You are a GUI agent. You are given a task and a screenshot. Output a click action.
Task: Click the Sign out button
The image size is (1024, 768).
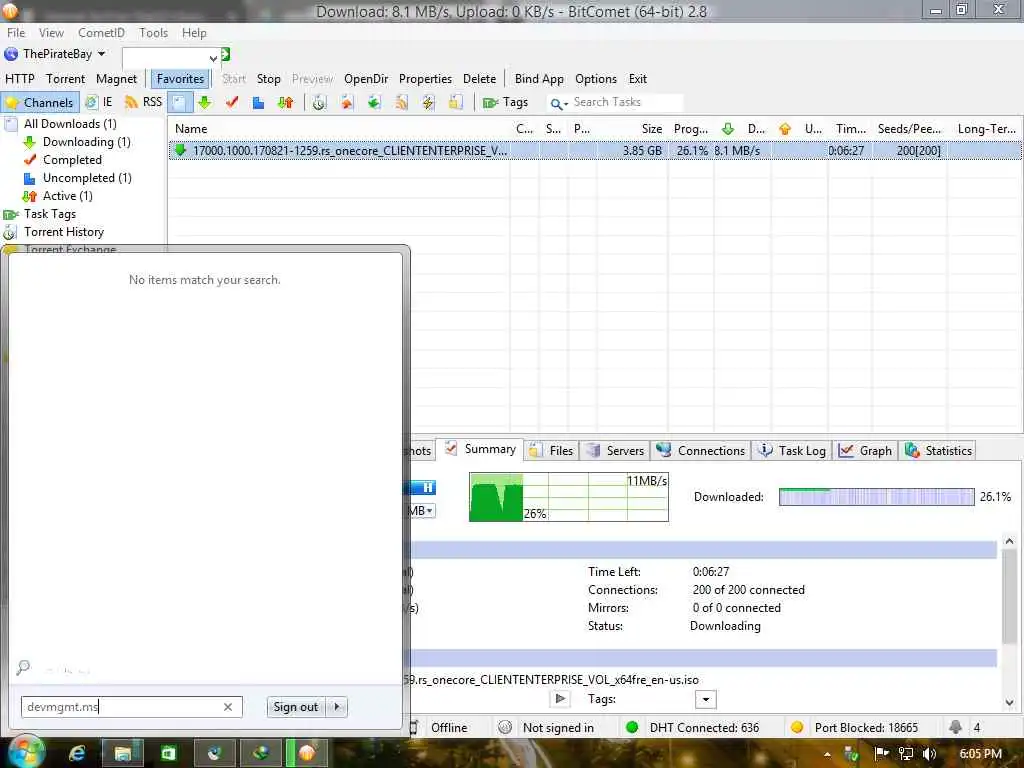pos(295,707)
